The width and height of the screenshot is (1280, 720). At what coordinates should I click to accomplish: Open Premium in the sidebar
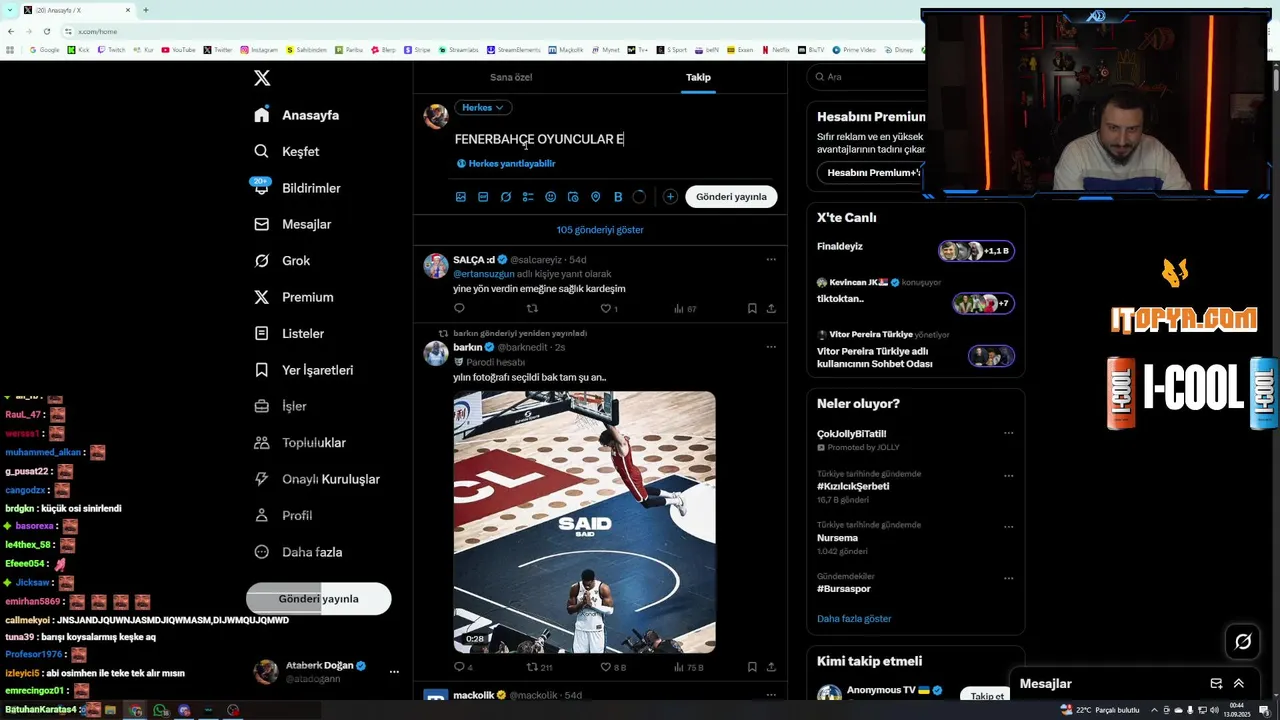click(293, 297)
